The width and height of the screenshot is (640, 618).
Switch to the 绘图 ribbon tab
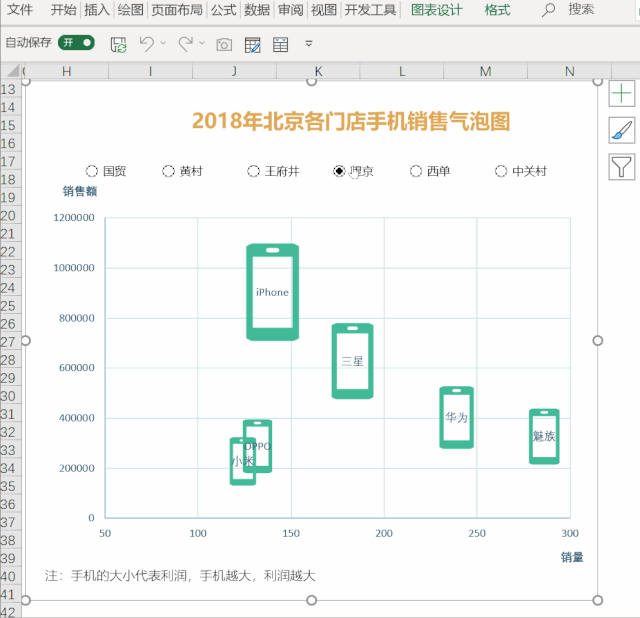pos(131,9)
